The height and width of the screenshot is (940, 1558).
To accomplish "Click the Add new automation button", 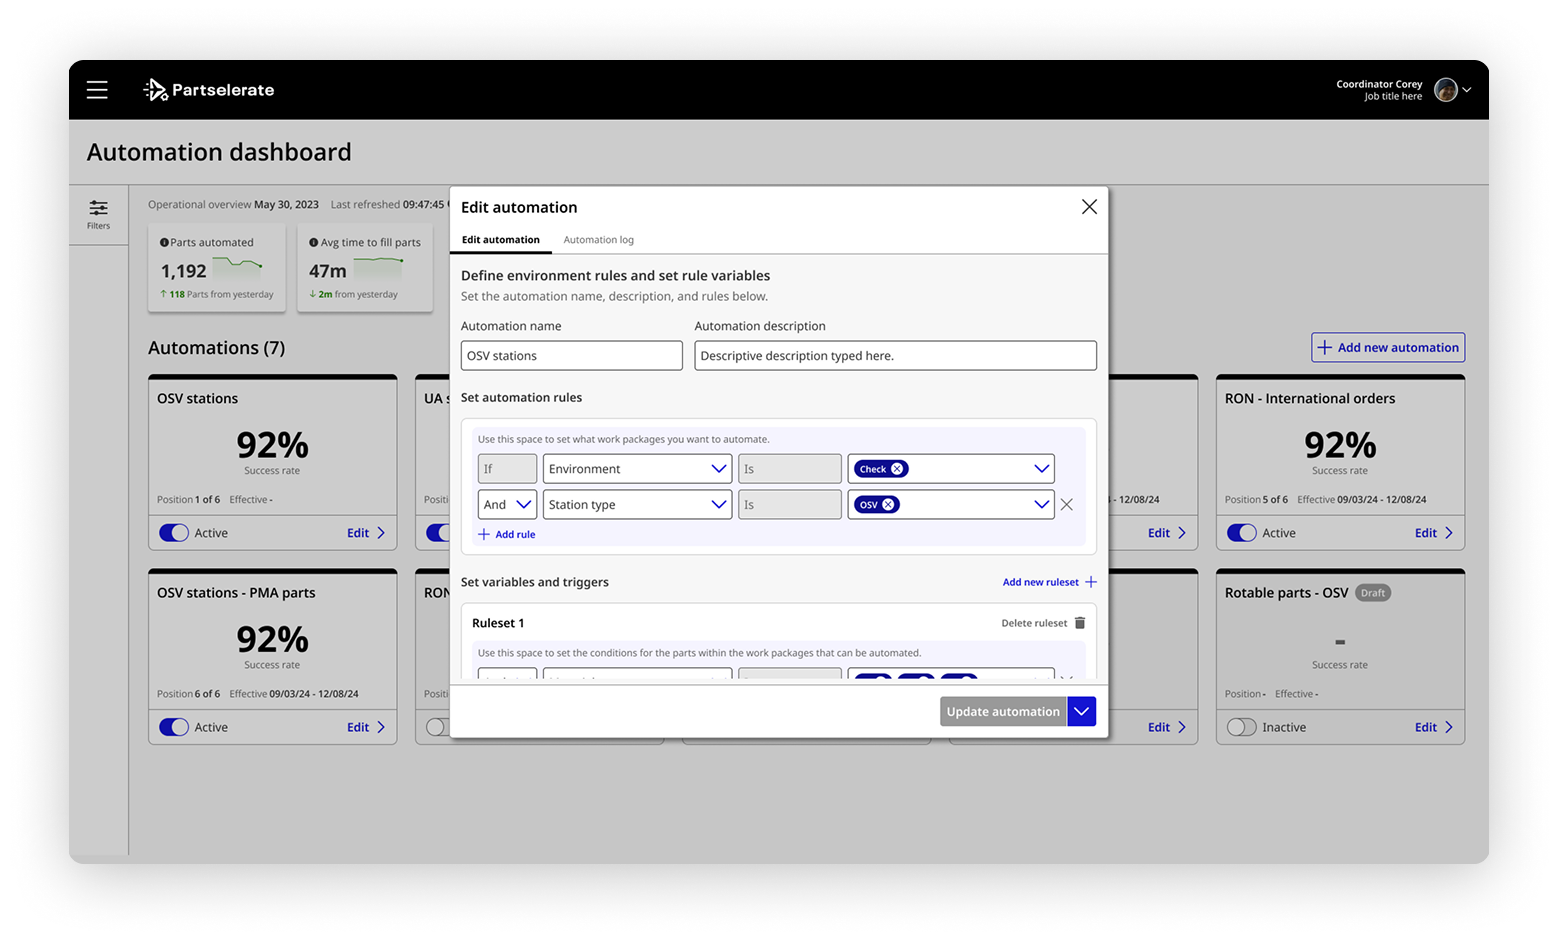I will pos(1387,347).
